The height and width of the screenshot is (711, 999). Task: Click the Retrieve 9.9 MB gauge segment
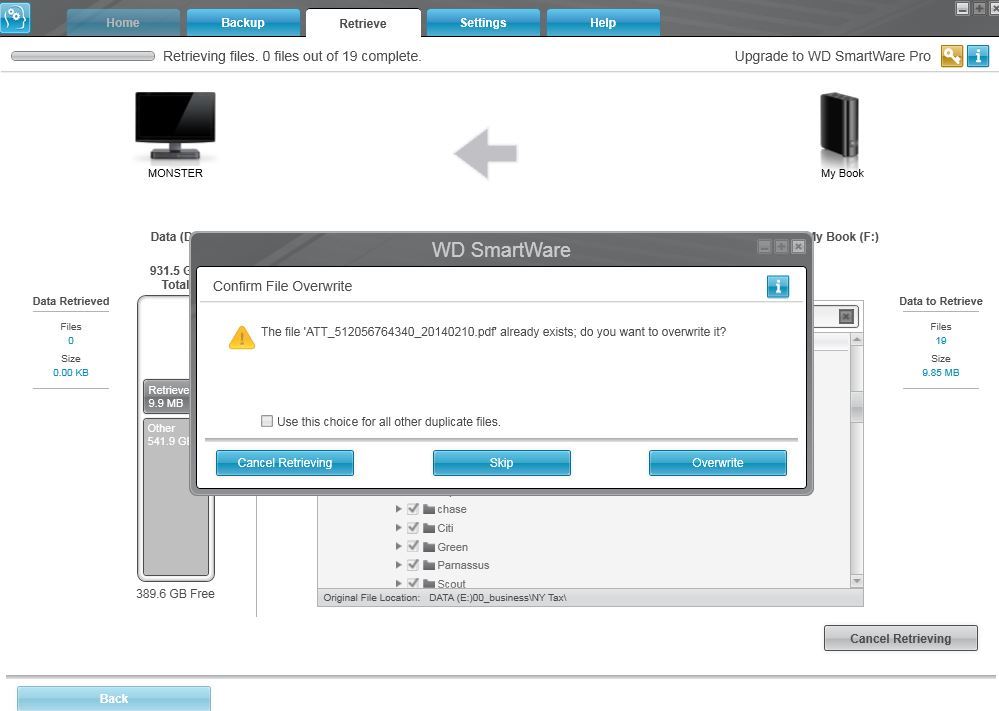click(167, 396)
